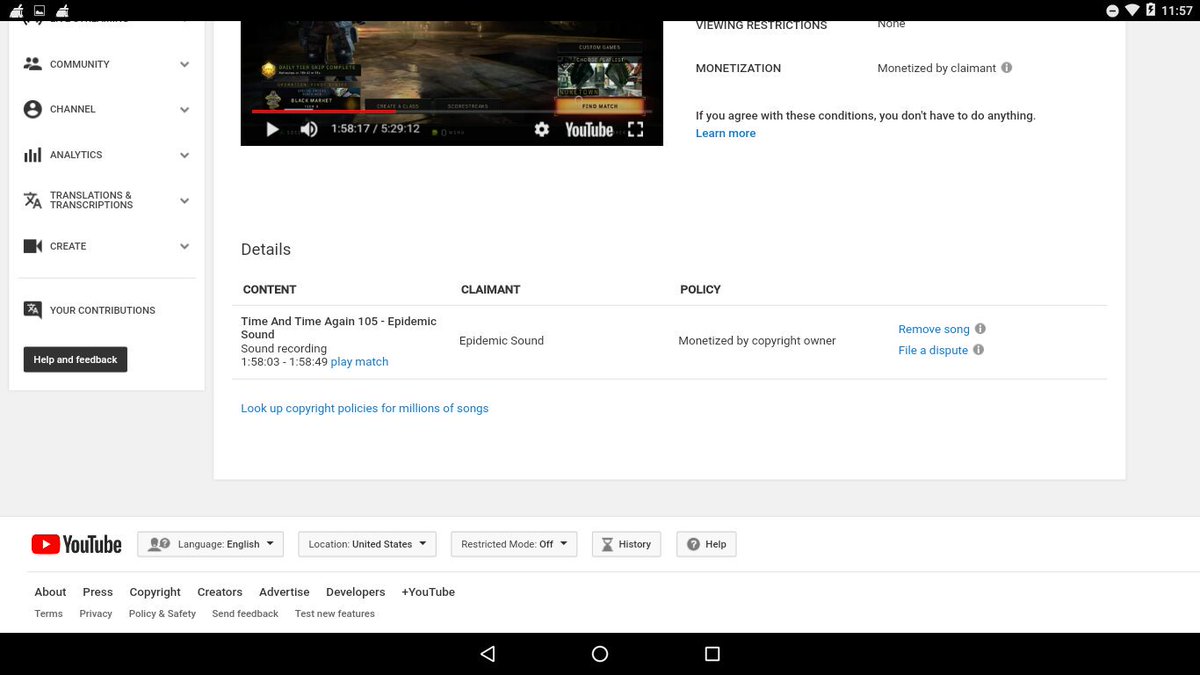Open the Translations & Transcriptions menu item
The image size is (1200, 675).
point(106,200)
